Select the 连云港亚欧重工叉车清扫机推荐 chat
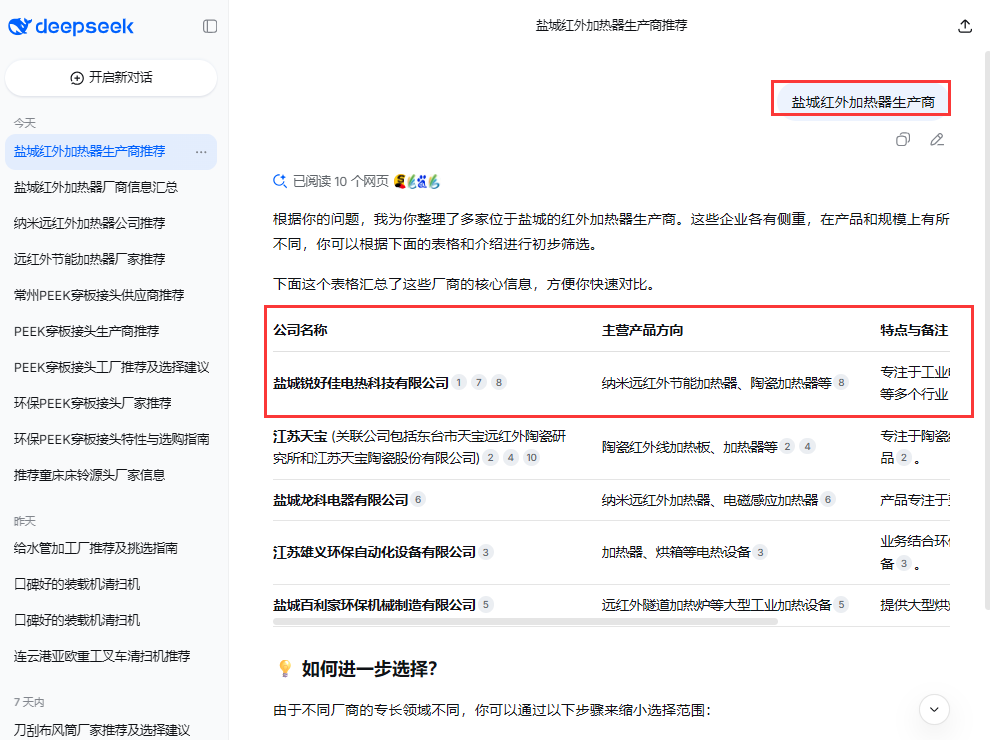The height and width of the screenshot is (740, 990). [102, 656]
